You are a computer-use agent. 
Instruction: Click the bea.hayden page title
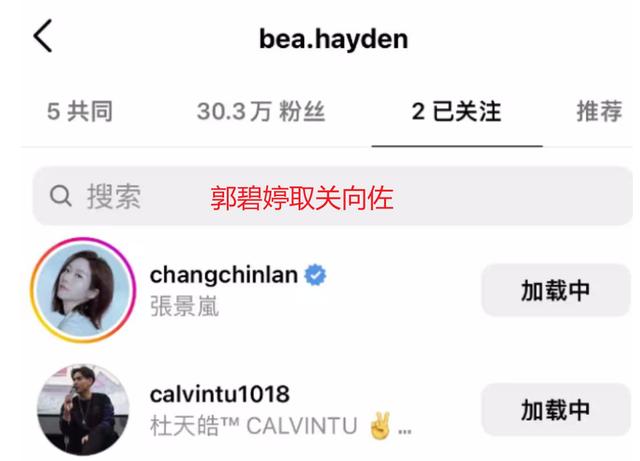[333, 39]
